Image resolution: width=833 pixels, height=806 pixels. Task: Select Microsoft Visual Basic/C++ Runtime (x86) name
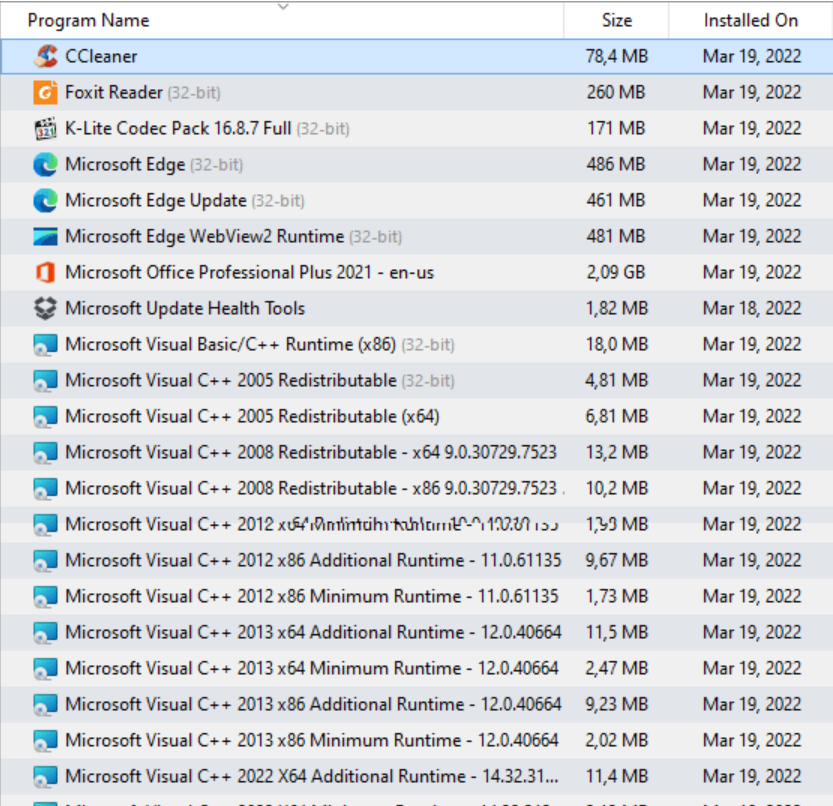[x=231, y=345]
